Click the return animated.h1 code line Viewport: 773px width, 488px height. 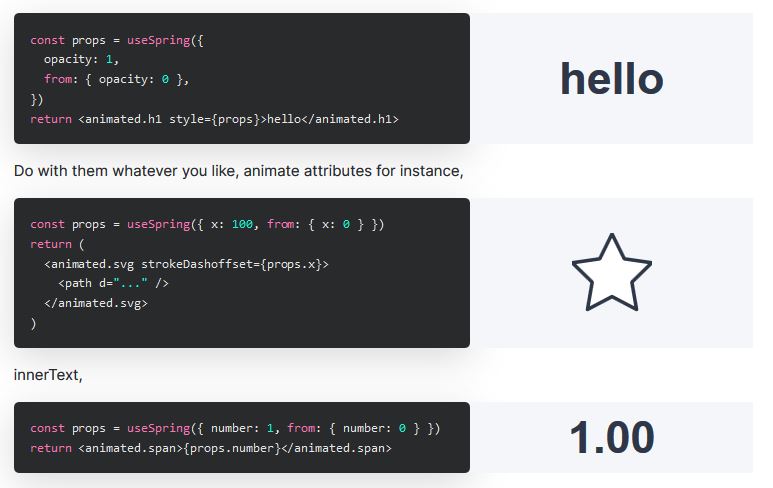214,119
